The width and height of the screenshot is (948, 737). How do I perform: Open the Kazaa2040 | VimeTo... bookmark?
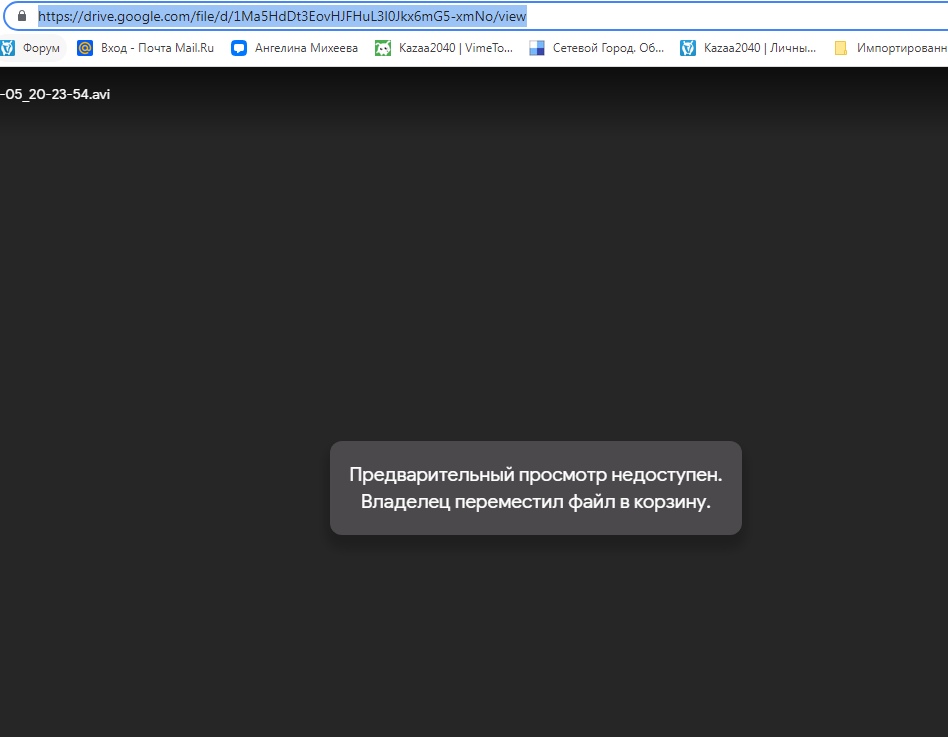tap(456, 48)
